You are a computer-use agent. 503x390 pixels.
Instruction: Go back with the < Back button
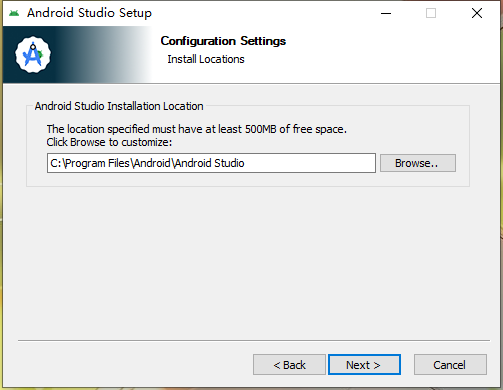point(289,365)
